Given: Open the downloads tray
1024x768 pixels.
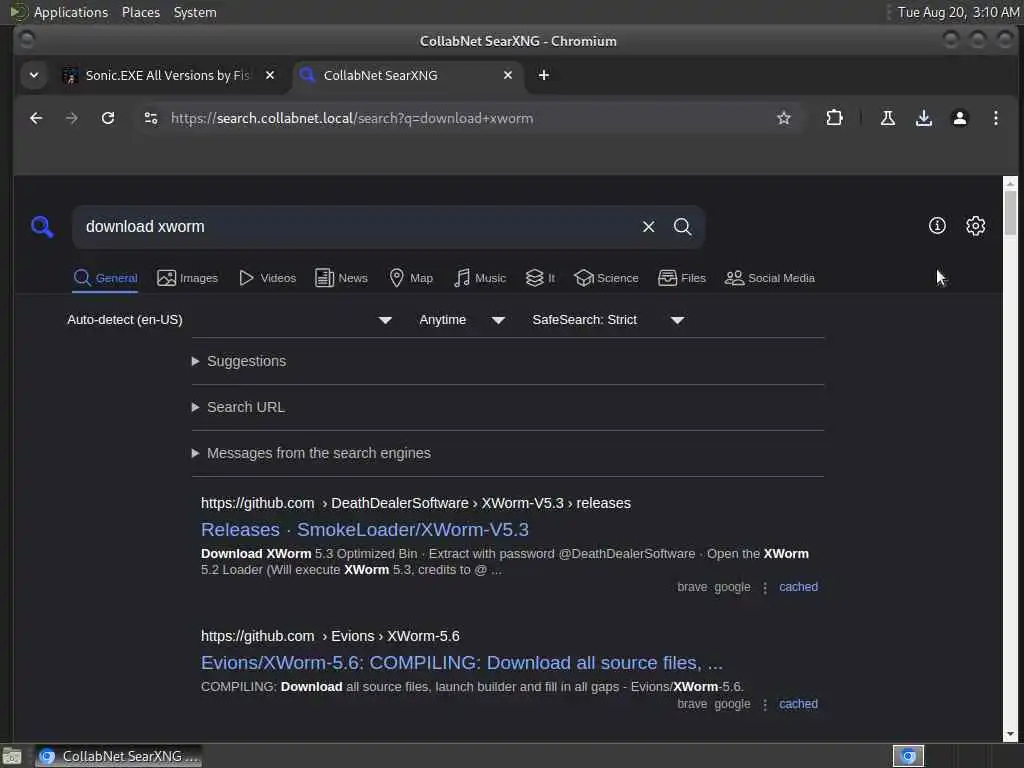Looking at the screenshot, I should (x=923, y=118).
